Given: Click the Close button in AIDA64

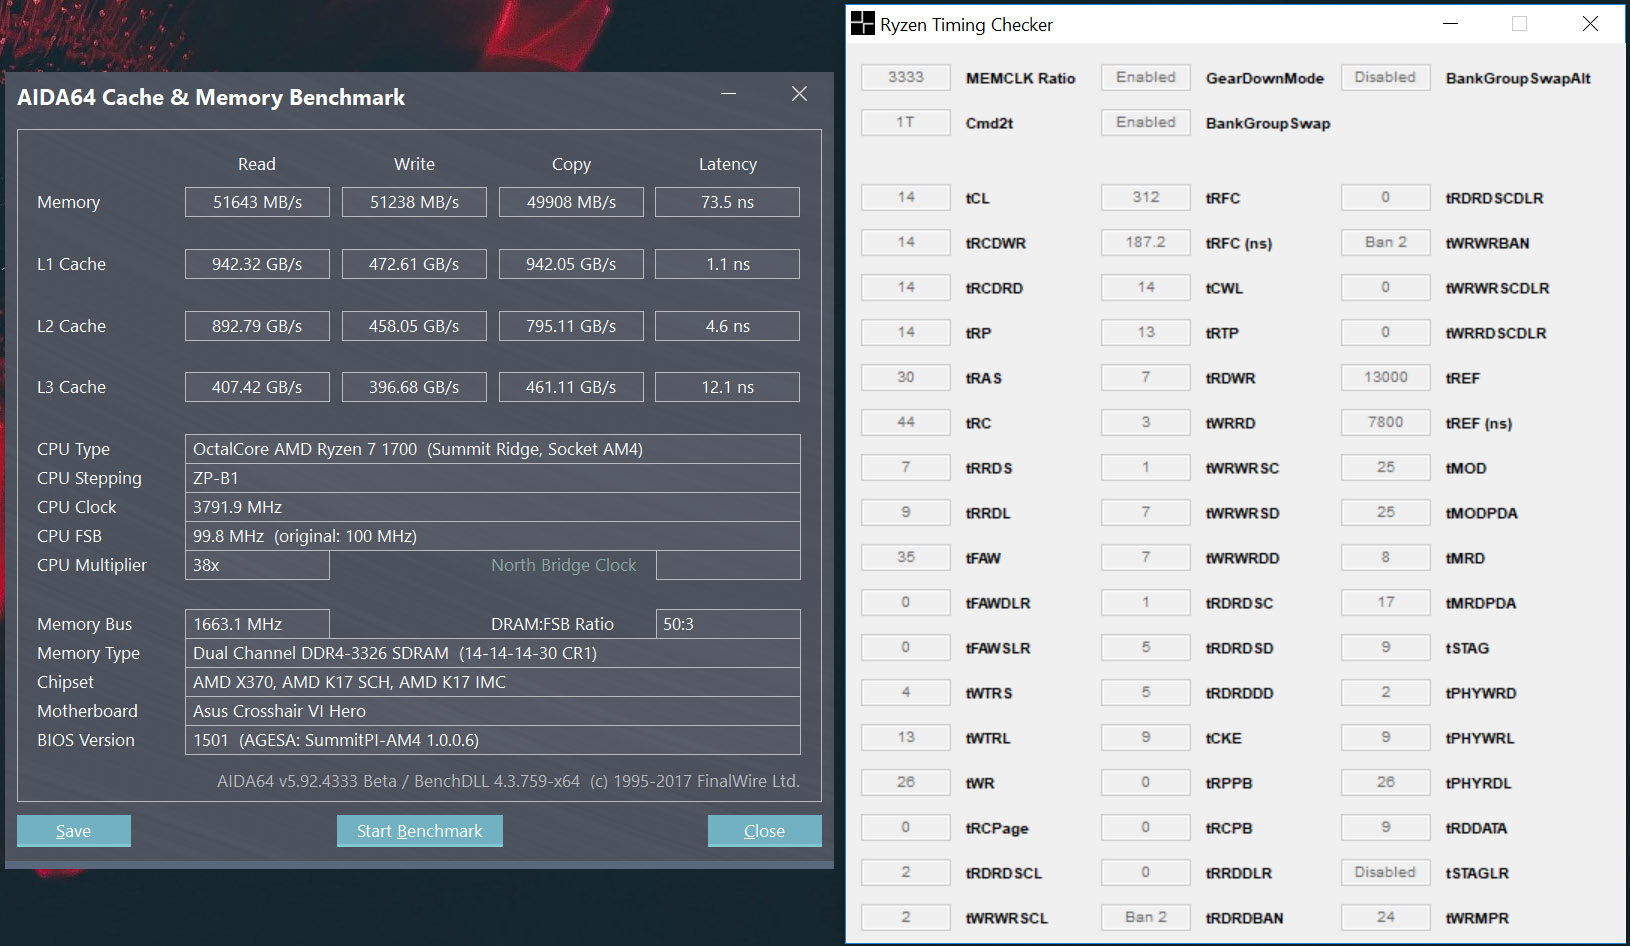Looking at the screenshot, I should click(765, 831).
